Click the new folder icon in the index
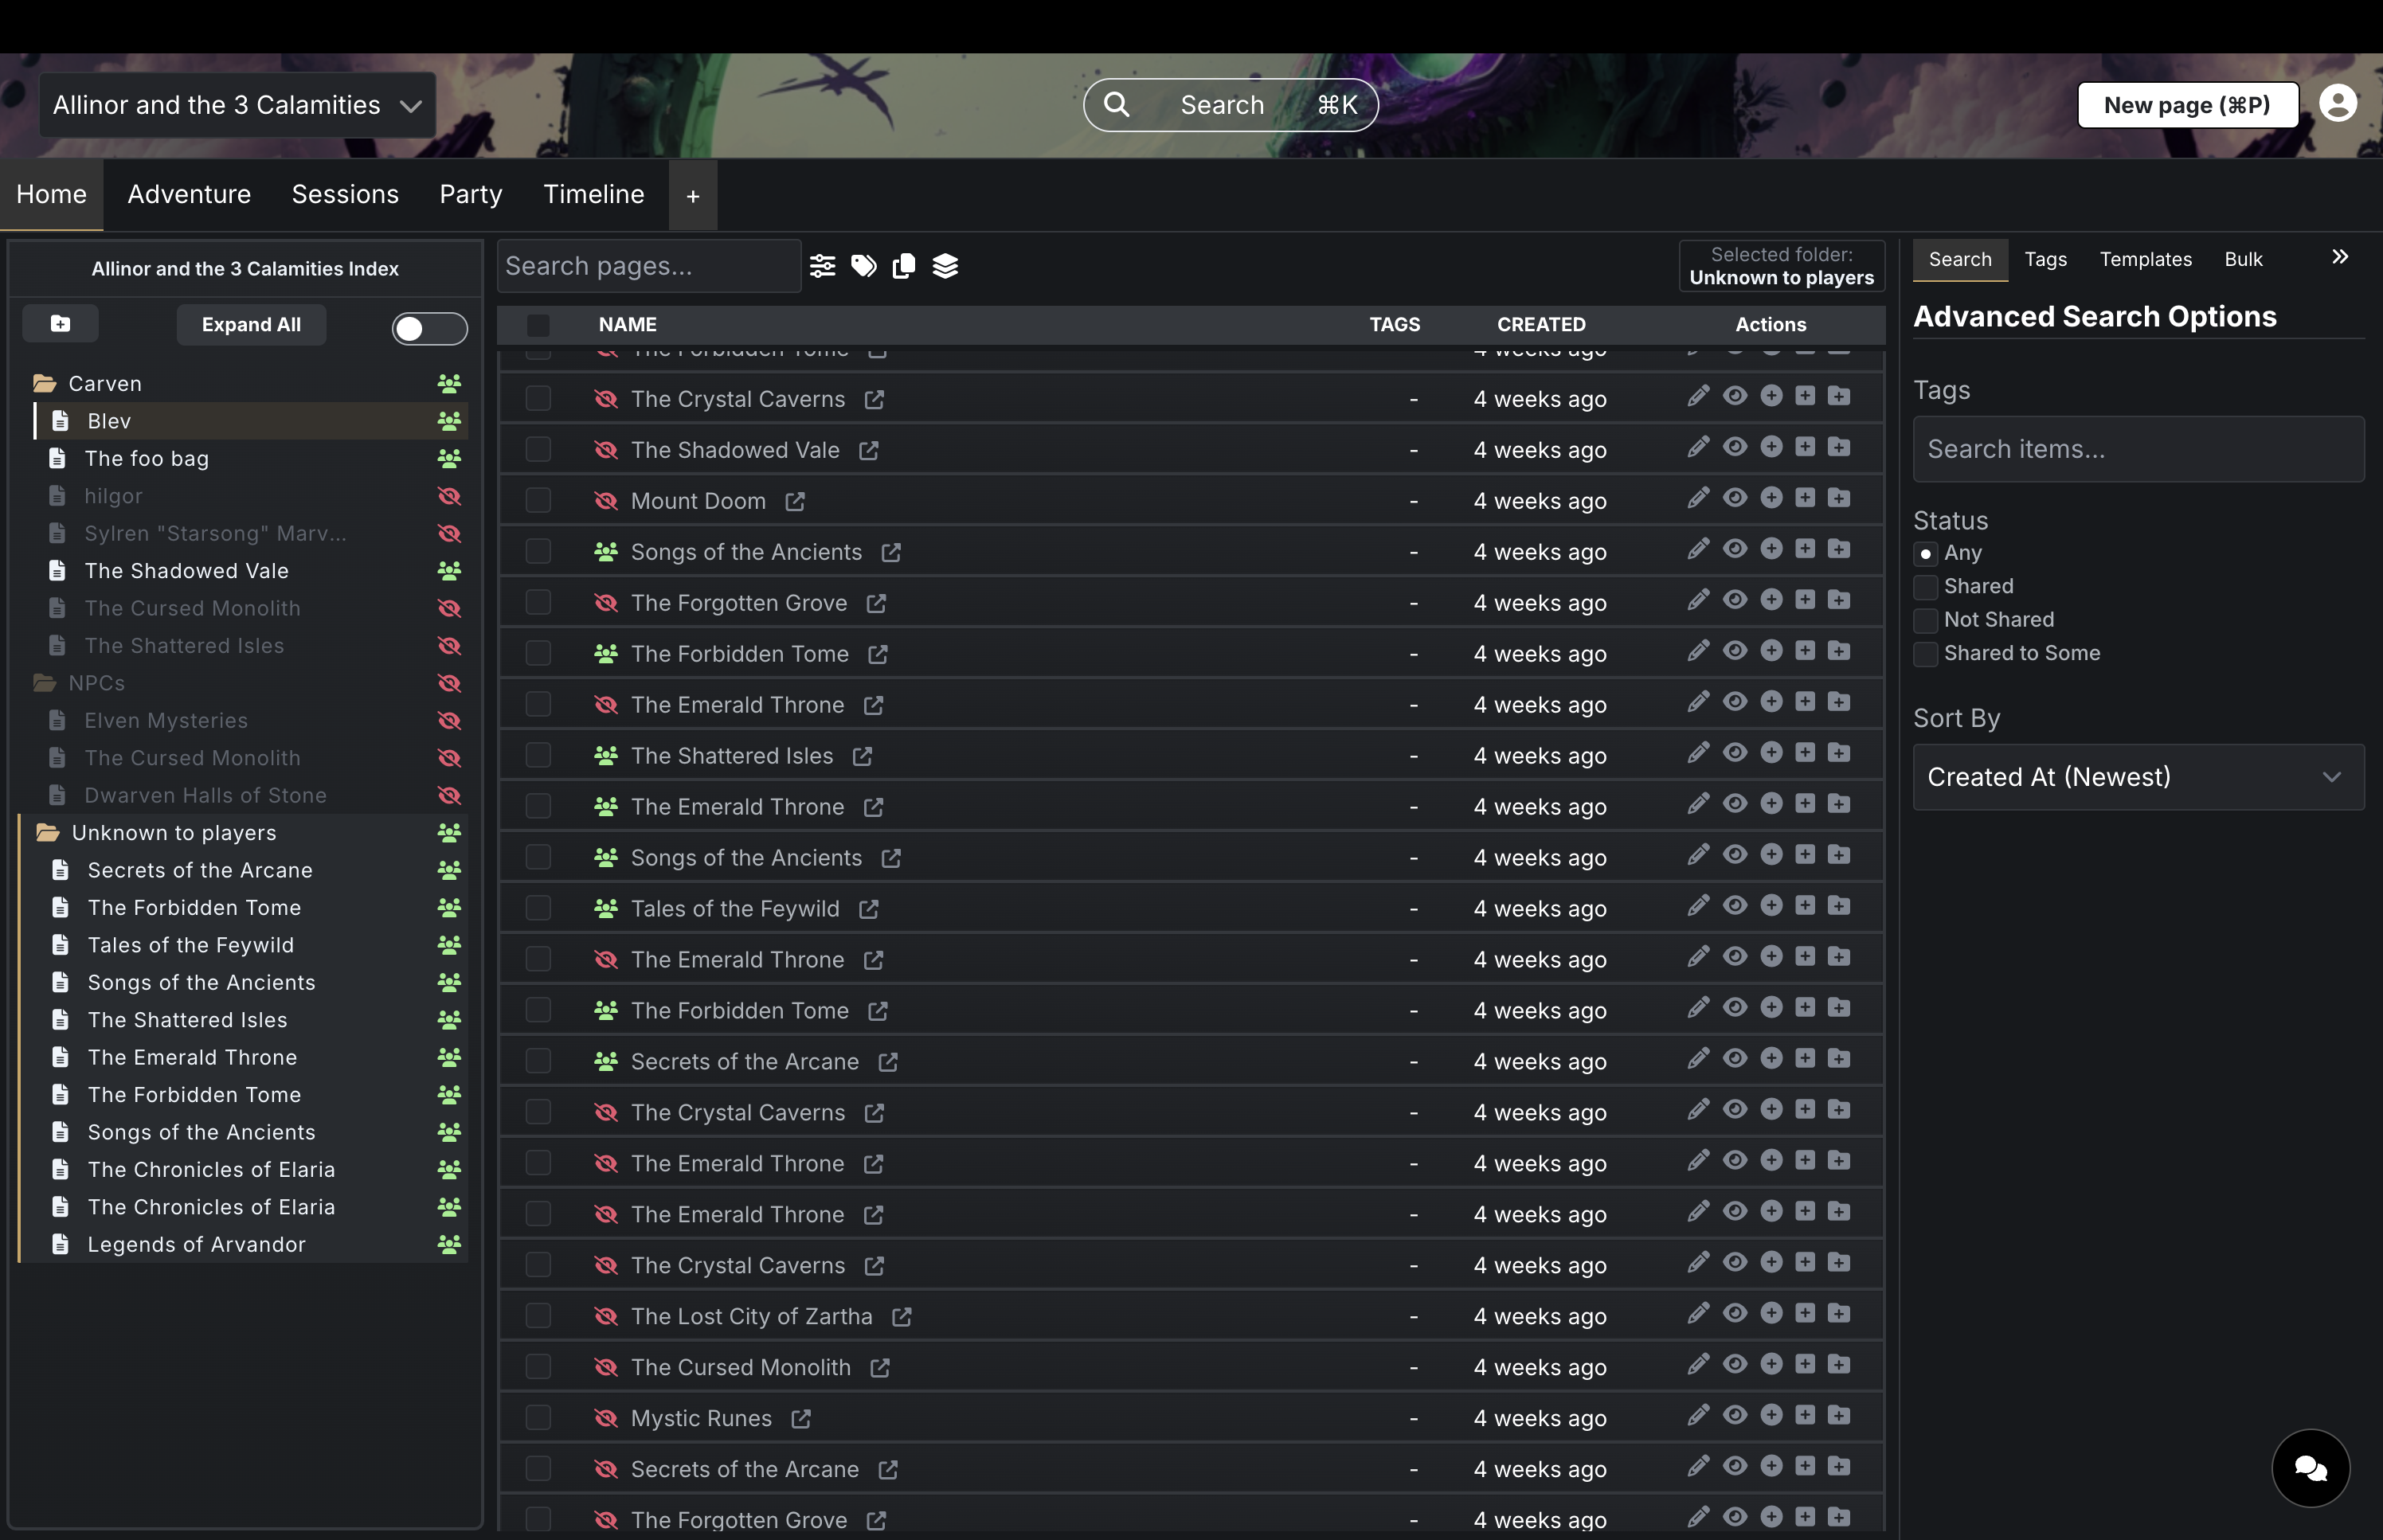 (x=60, y=324)
